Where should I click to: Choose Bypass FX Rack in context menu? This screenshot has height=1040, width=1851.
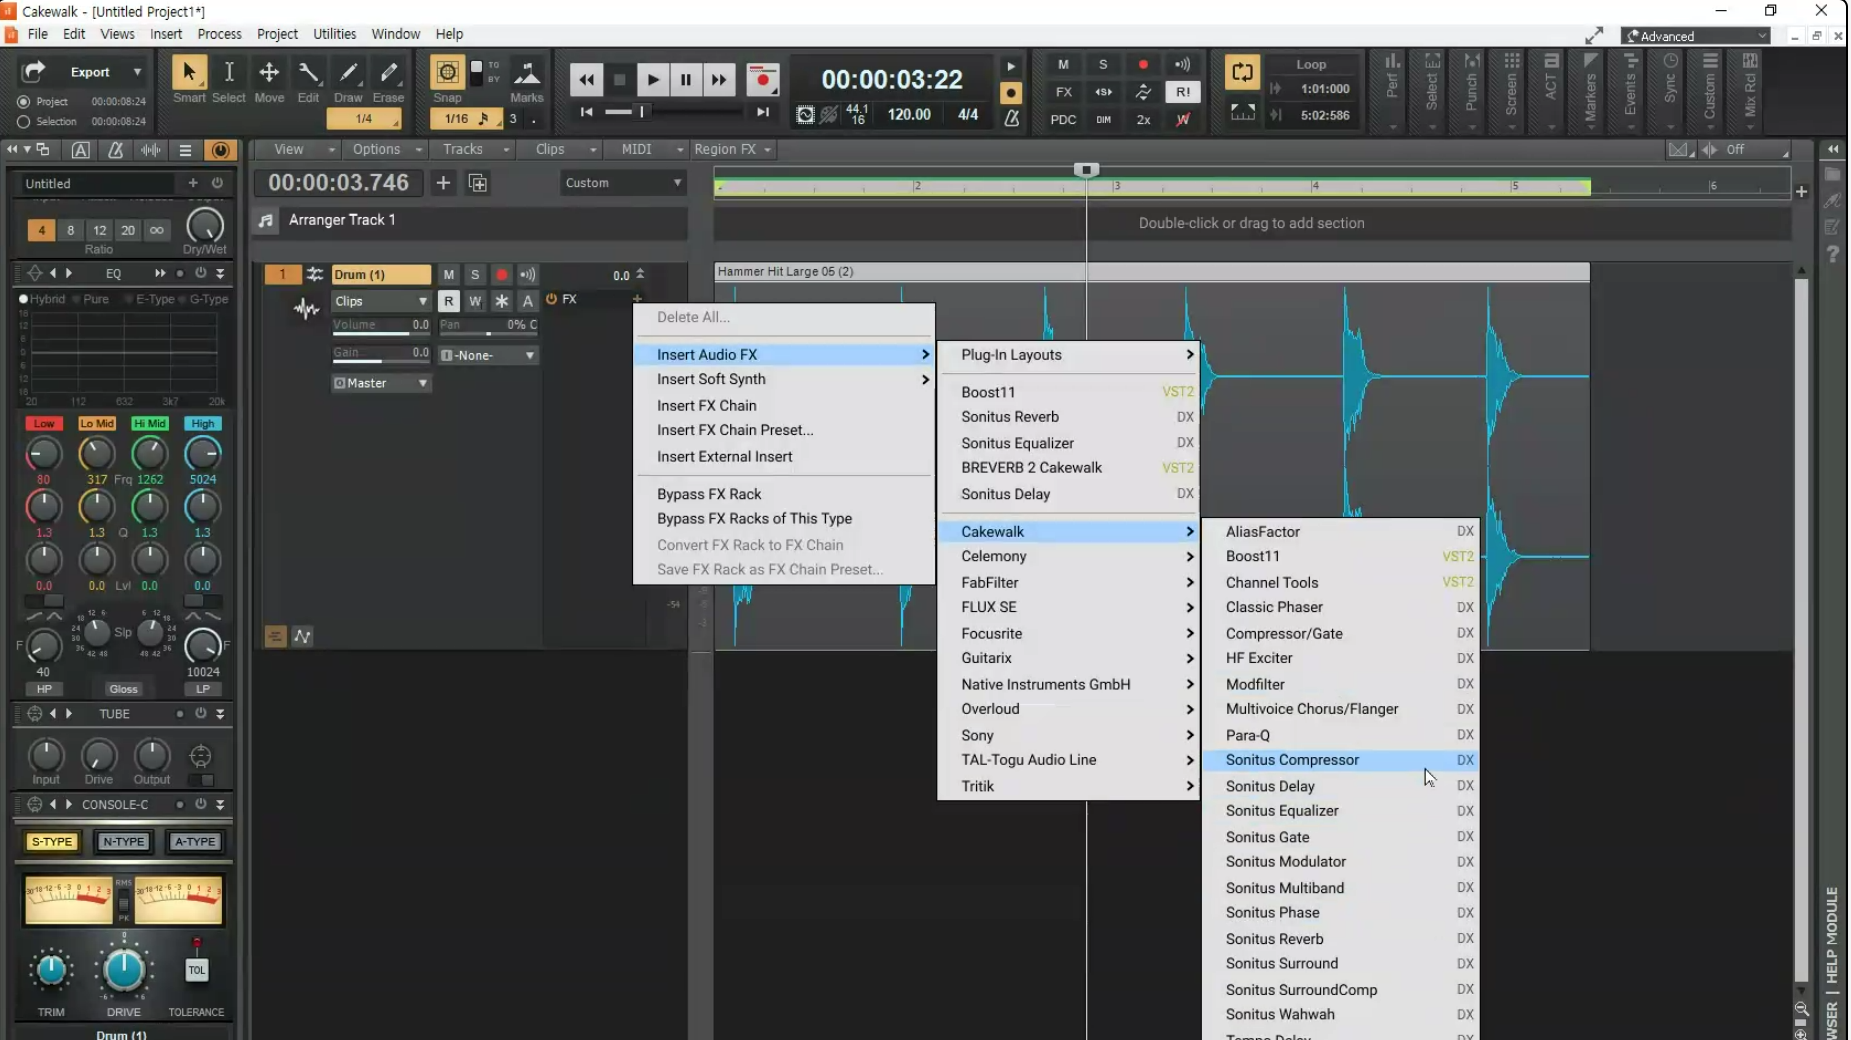(784, 494)
